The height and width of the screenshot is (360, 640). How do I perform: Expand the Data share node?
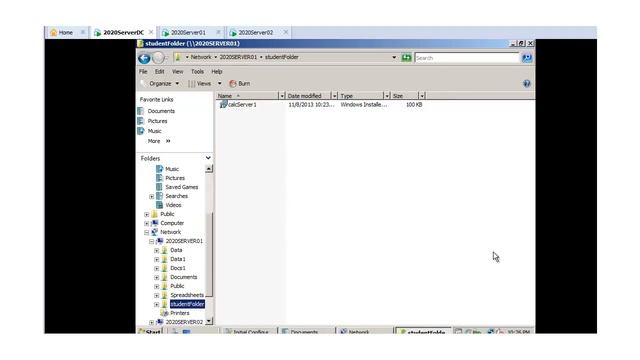(x=156, y=250)
